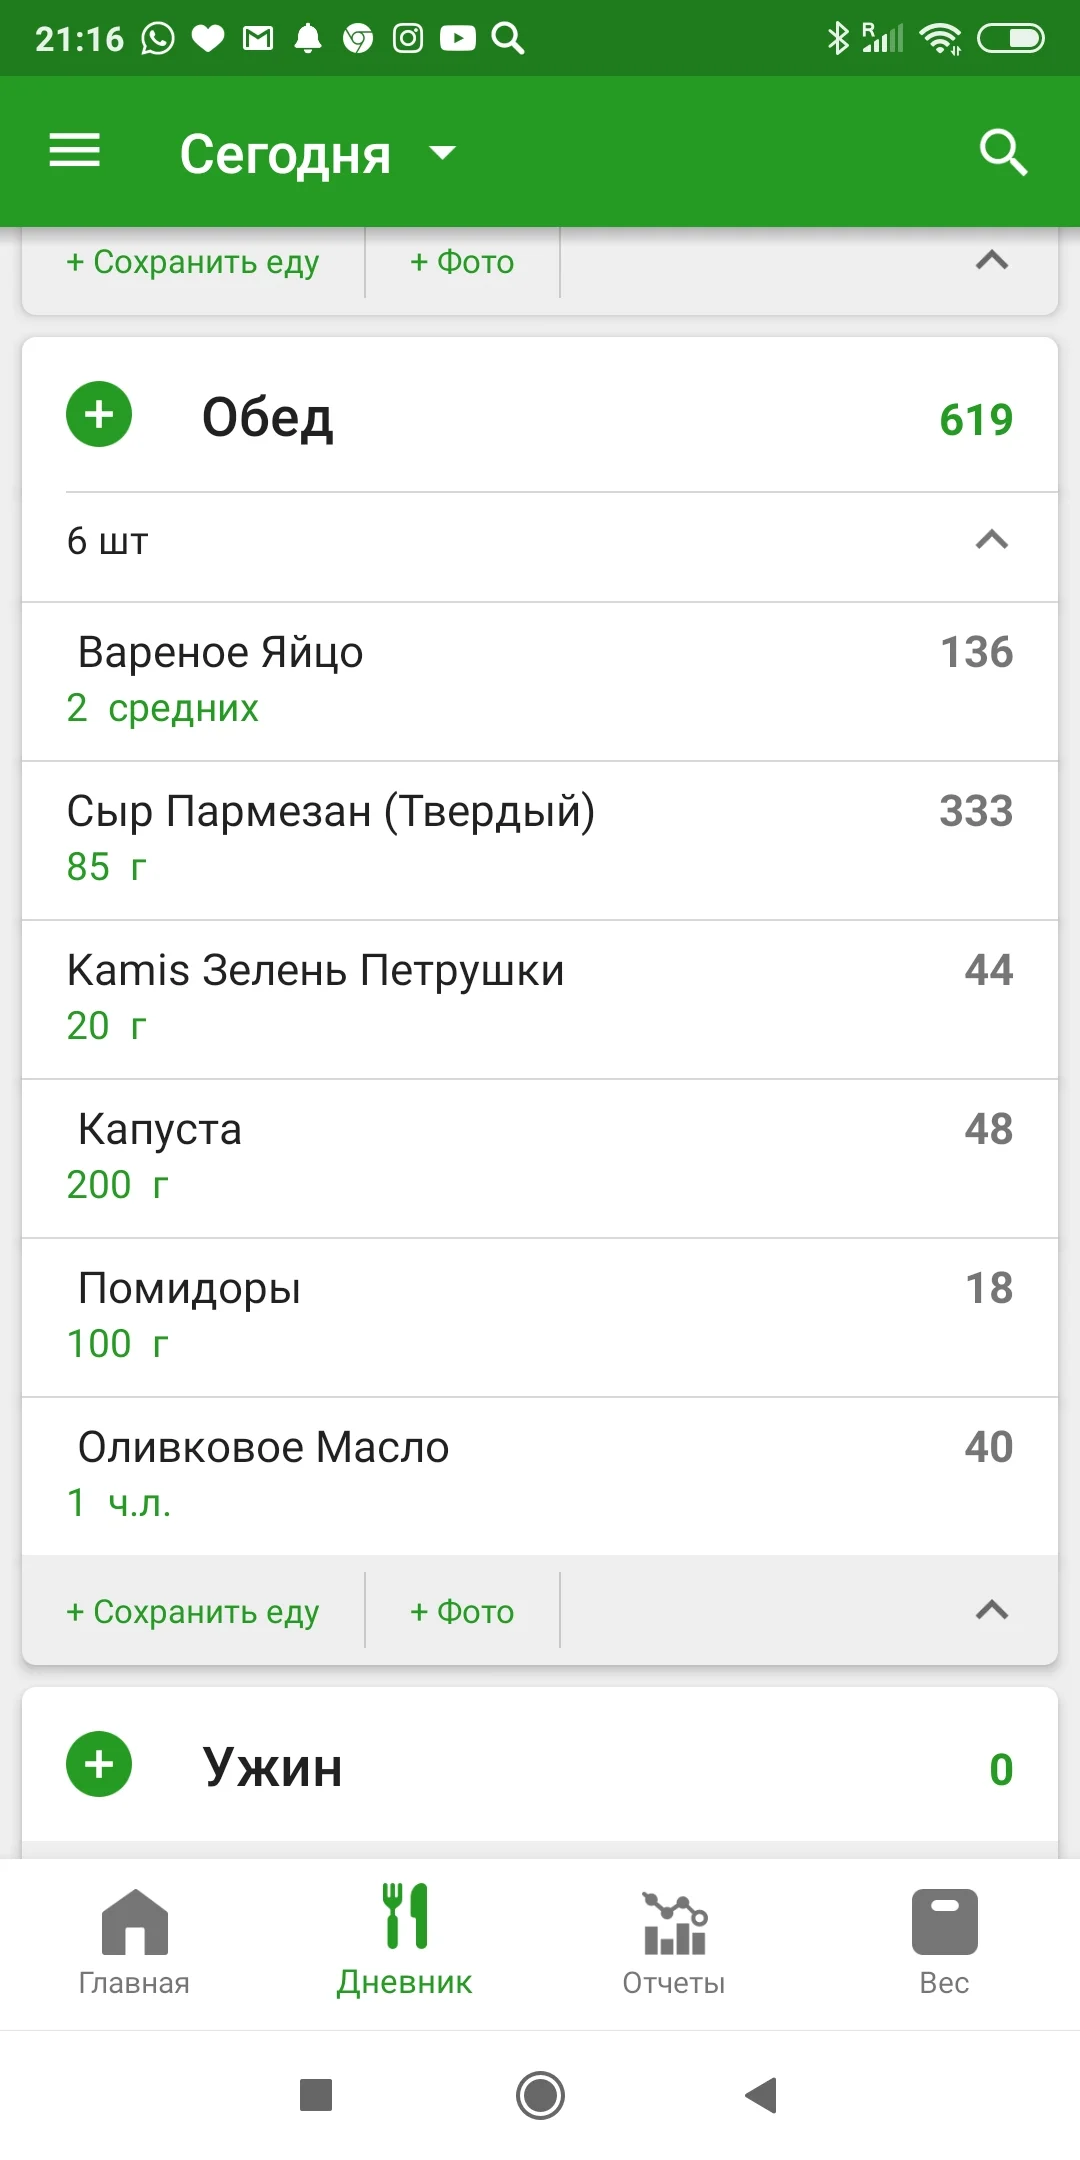This screenshot has height=2160, width=1080.
Task: Tap Android home circle button
Action: point(540,2095)
